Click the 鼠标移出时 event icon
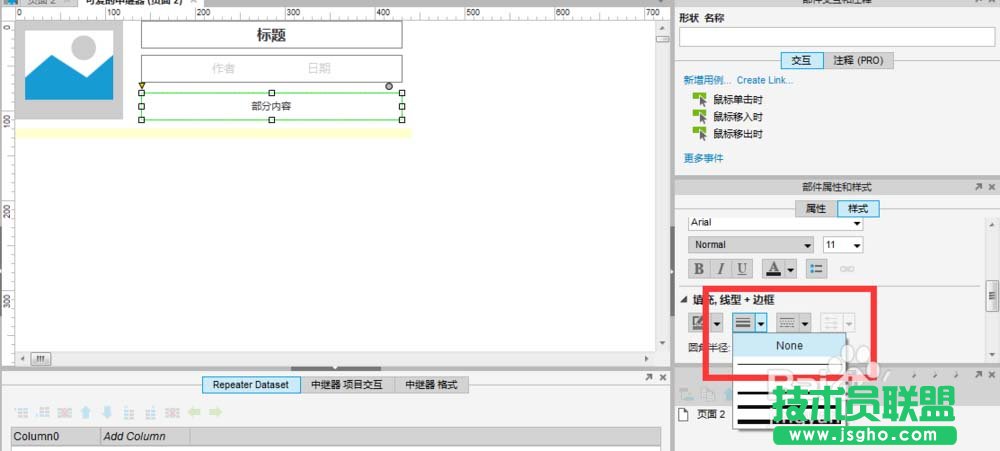Image resolution: width=1000 pixels, height=451 pixels. (x=700, y=134)
